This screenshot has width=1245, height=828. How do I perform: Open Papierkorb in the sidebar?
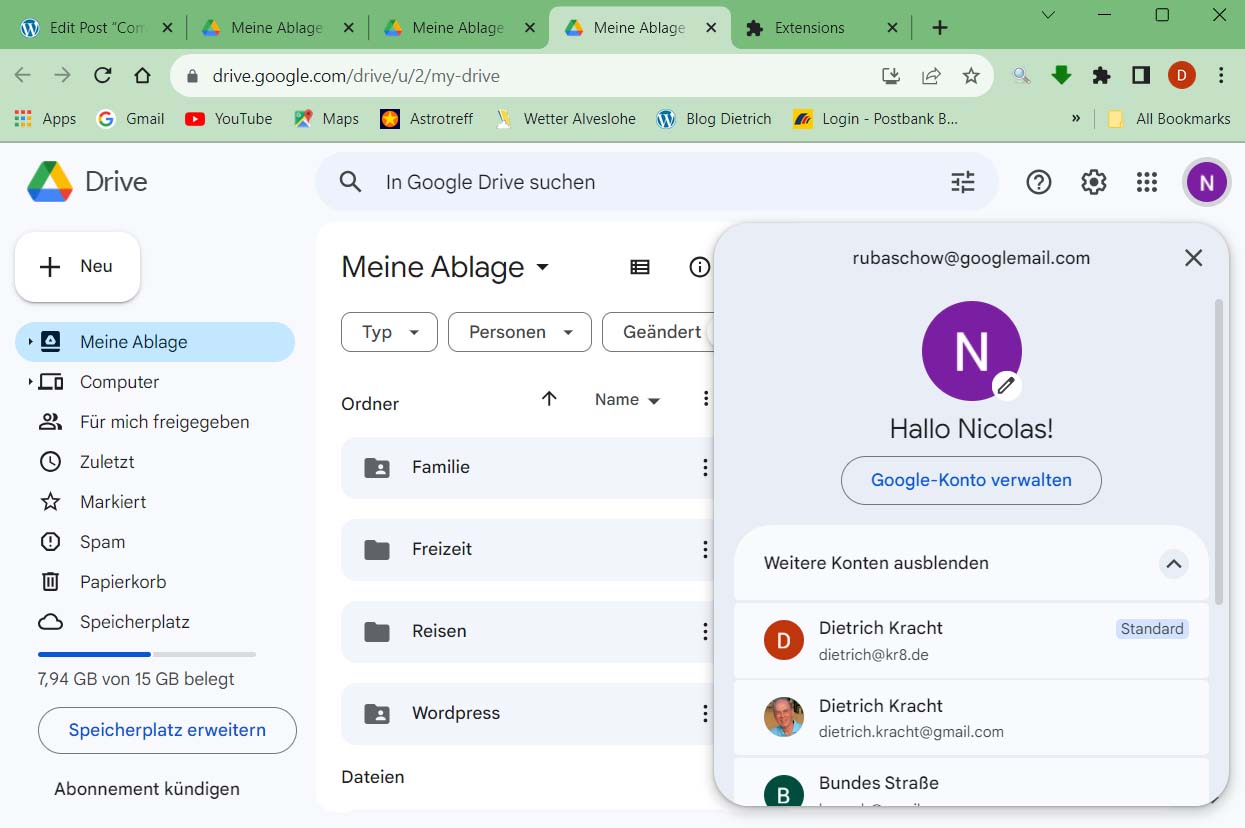(123, 582)
